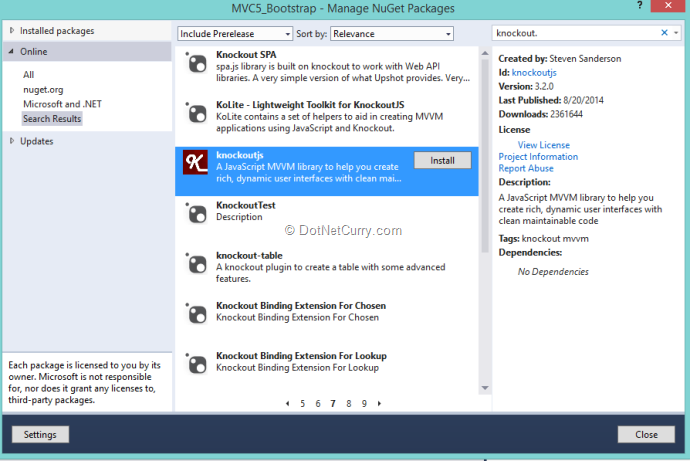The height and width of the screenshot is (461, 690).
Task: Go to next results pages arrow
Action: [x=379, y=403]
